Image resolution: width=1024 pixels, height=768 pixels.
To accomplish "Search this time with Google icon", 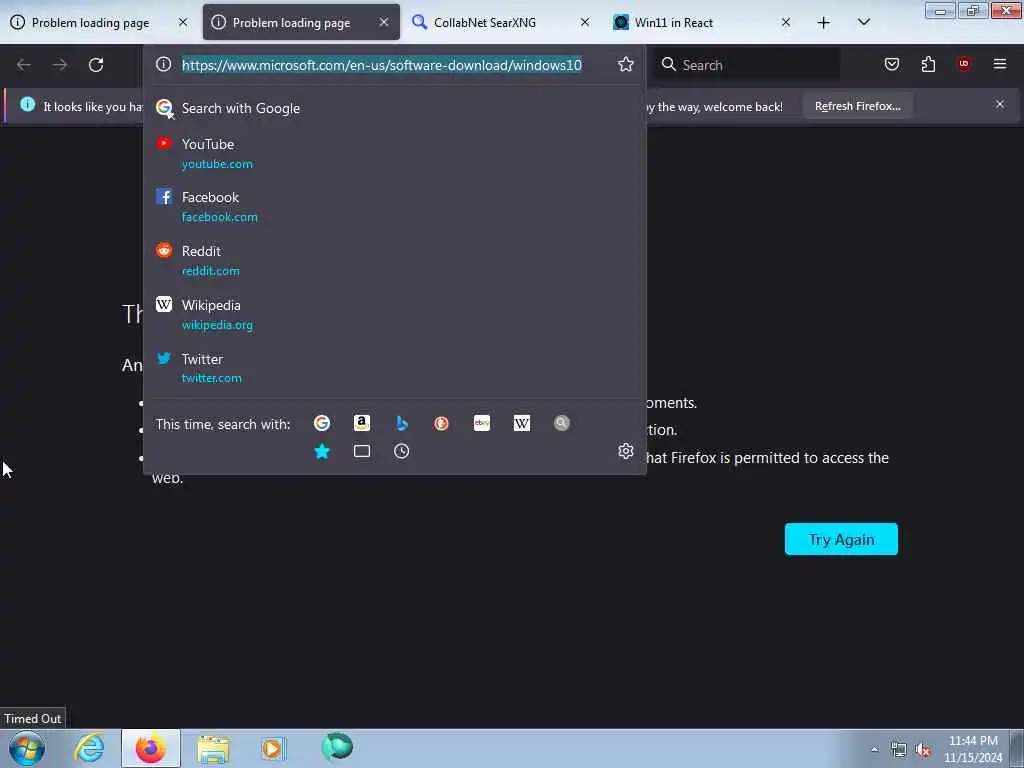I will pos(322,423).
